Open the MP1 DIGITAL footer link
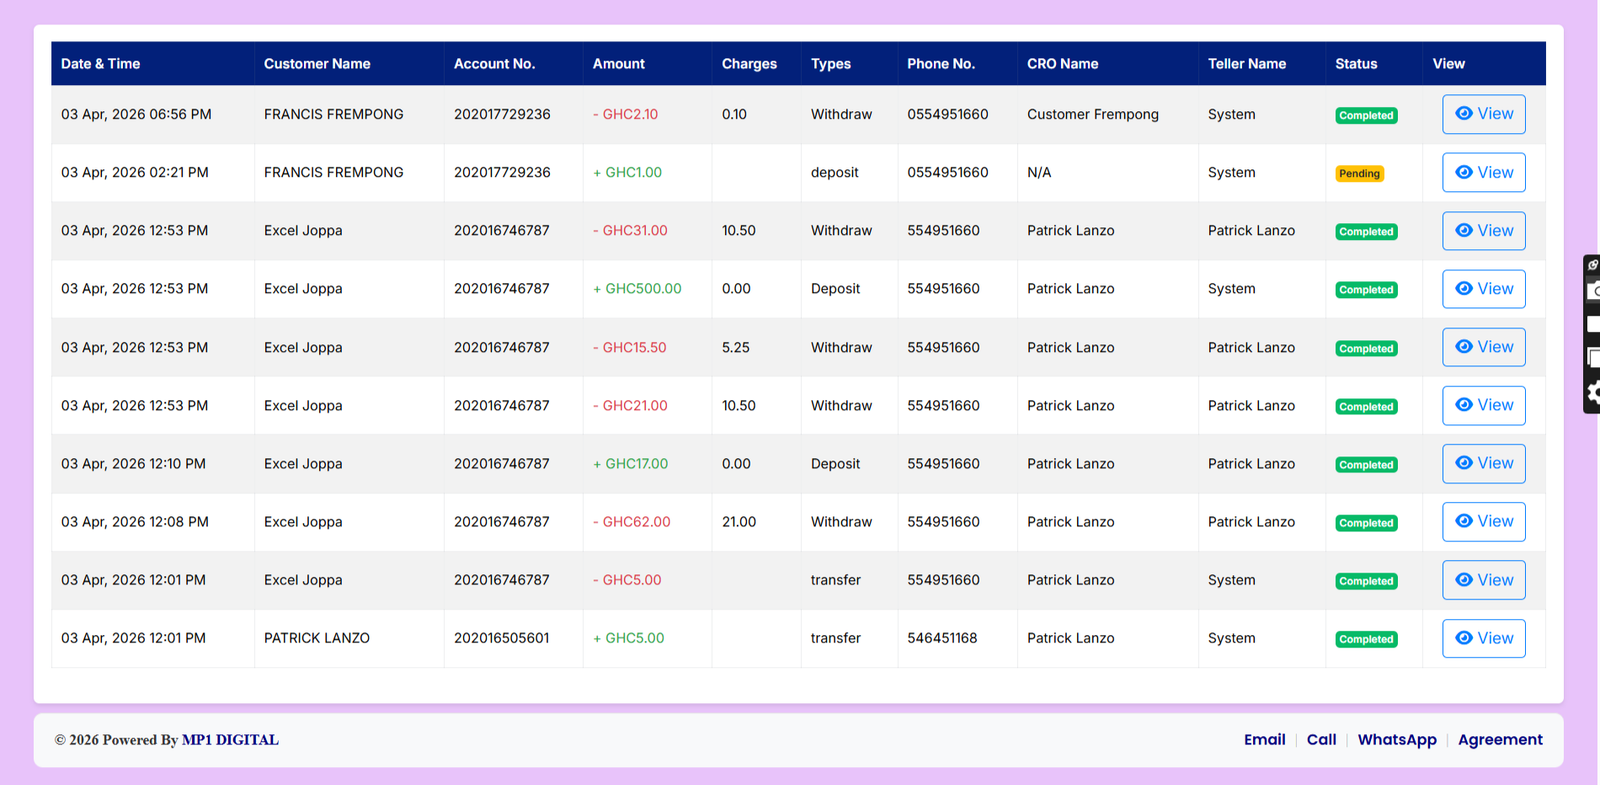This screenshot has width=1600, height=785. [230, 740]
